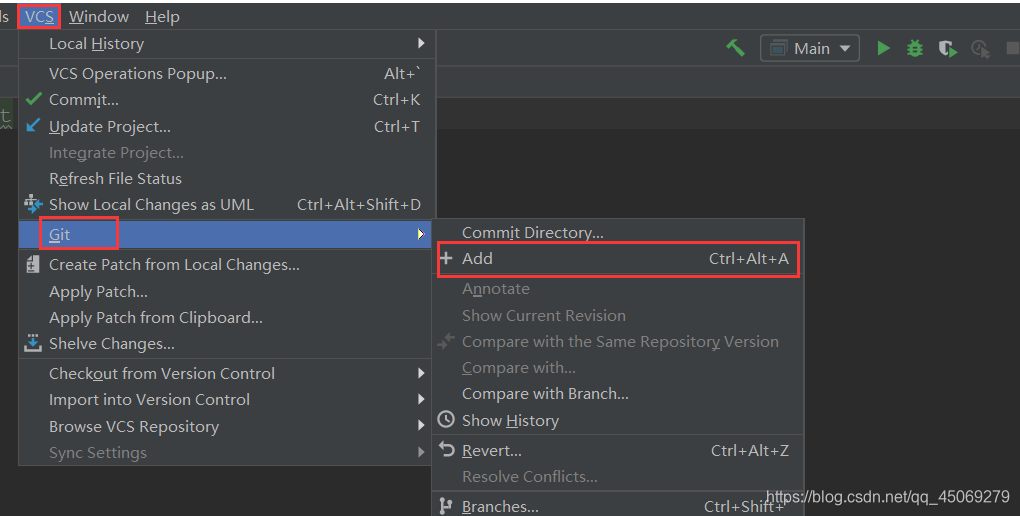Screen dimensions: 1020x516
Task: Choose Add in the Git submenu
Action: pyautogui.click(x=618, y=259)
